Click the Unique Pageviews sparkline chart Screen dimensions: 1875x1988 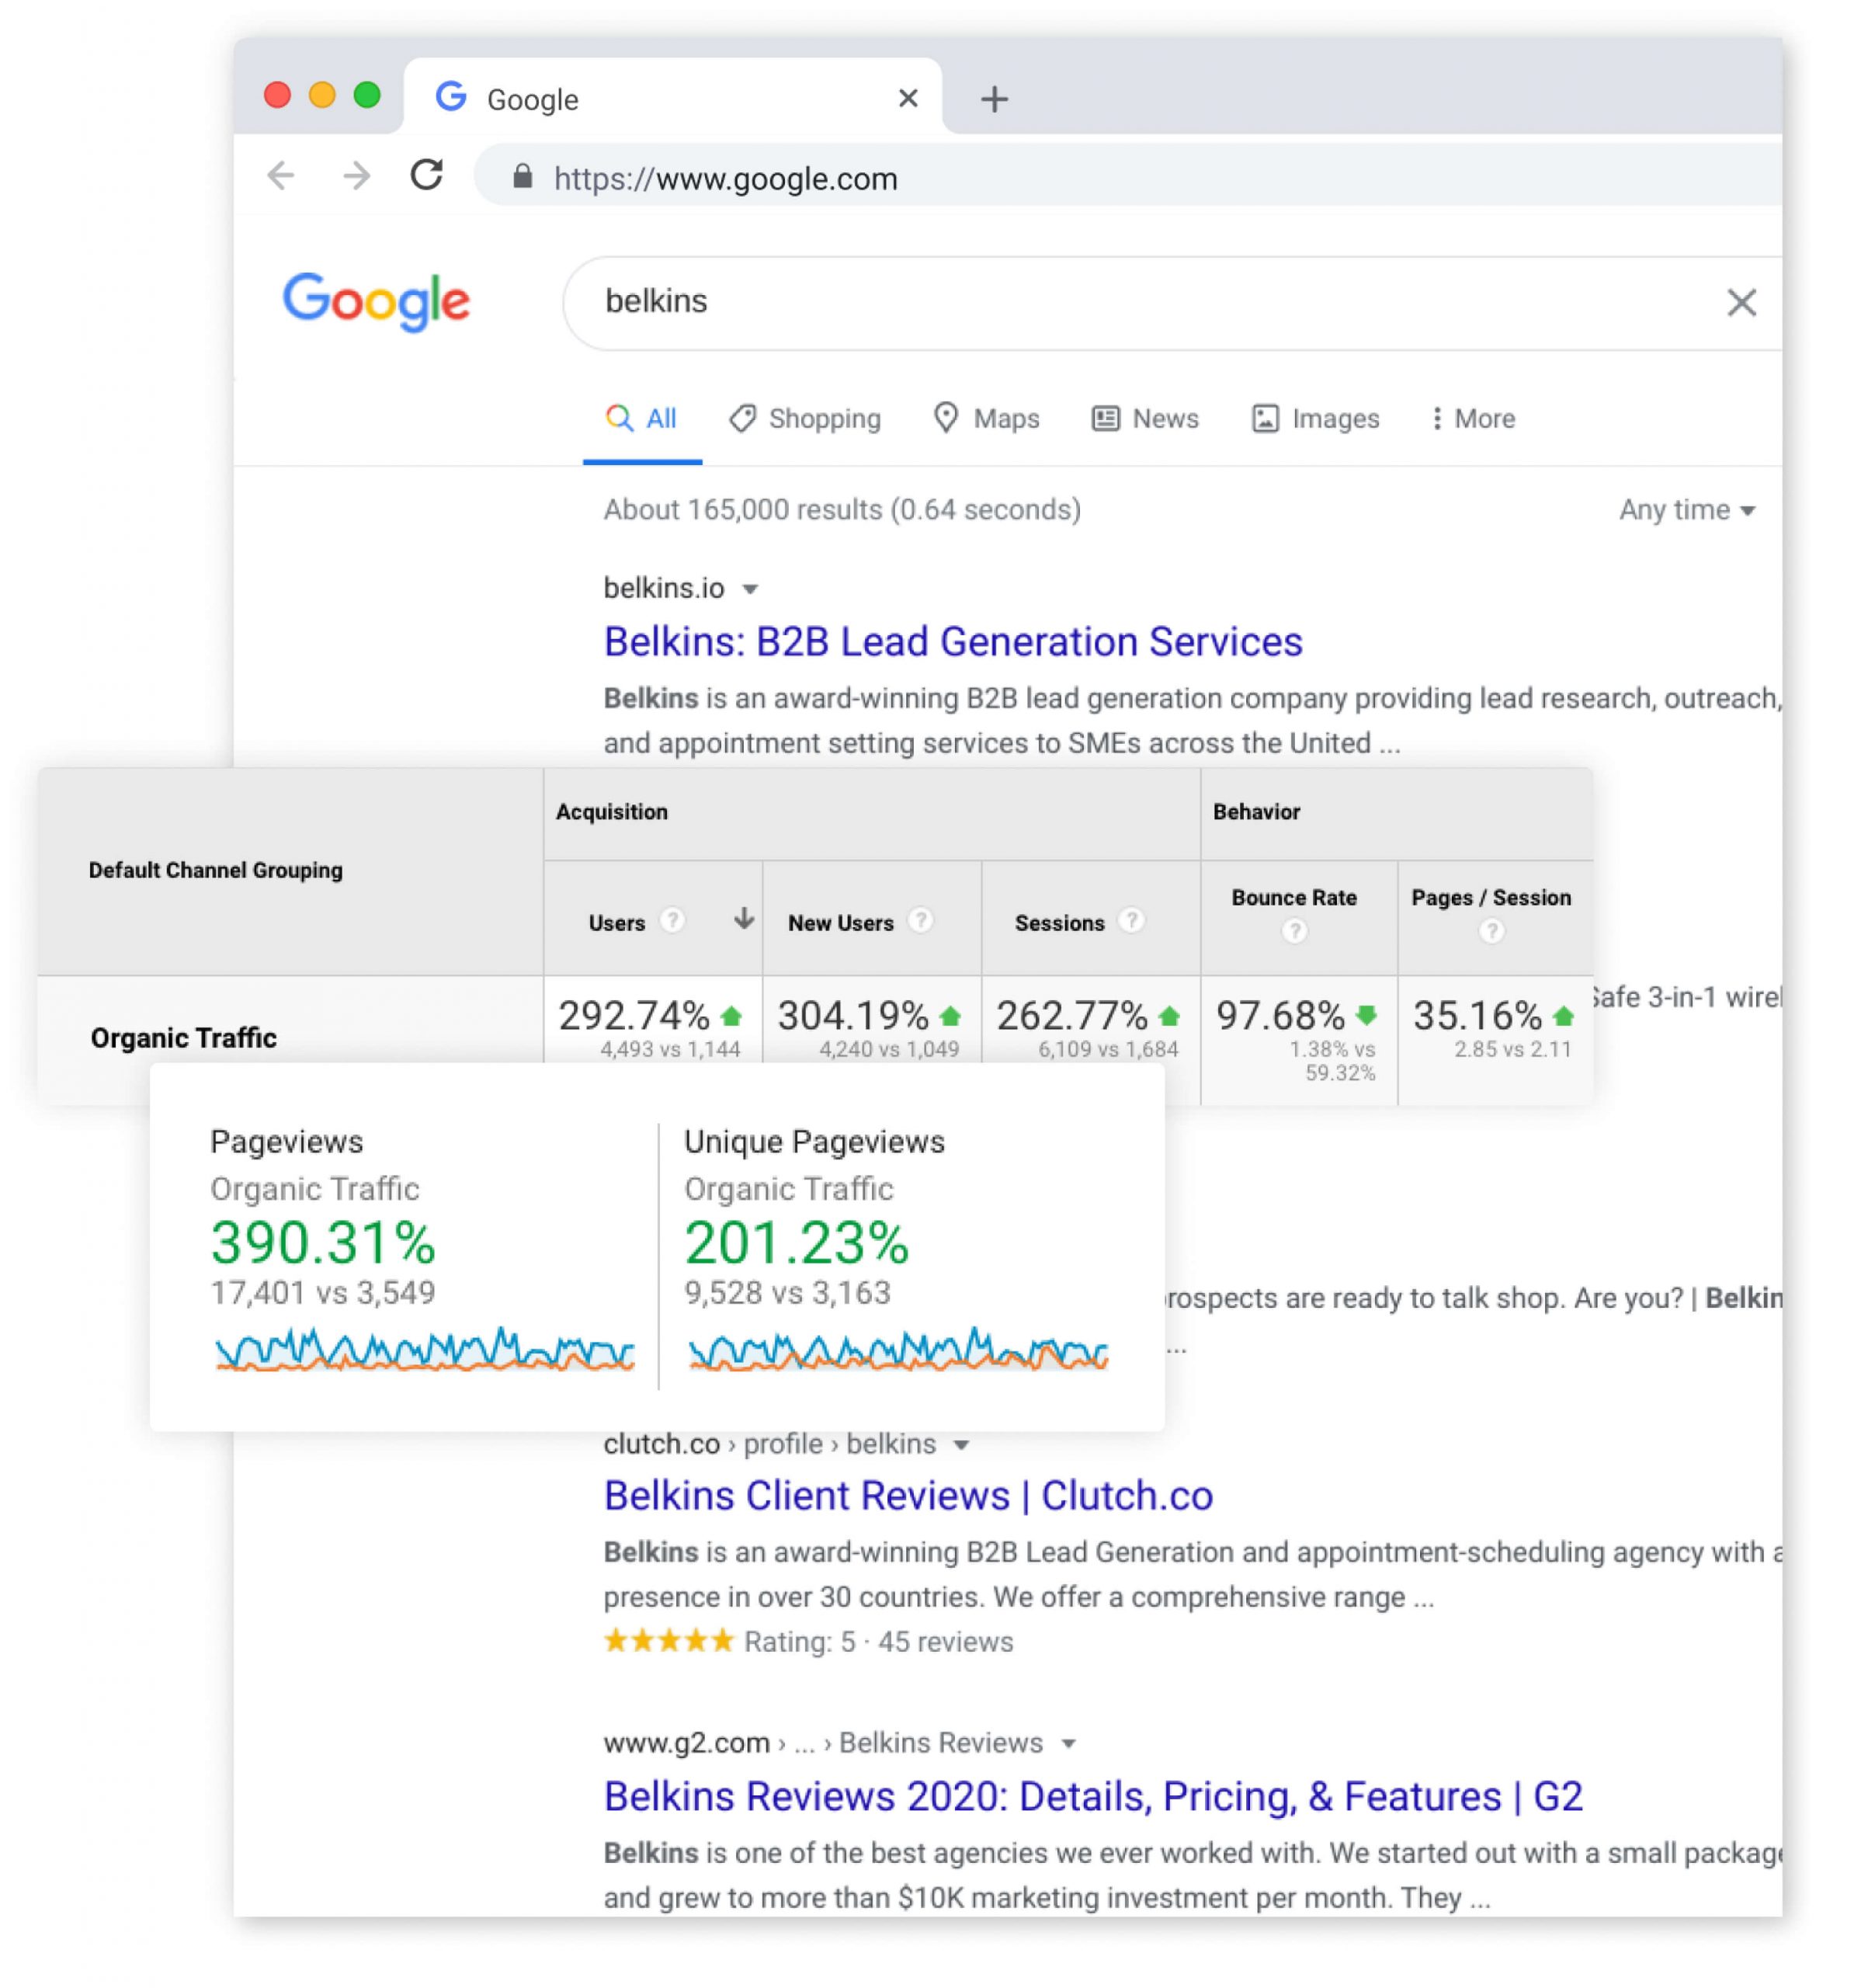tap(898, 1349)
